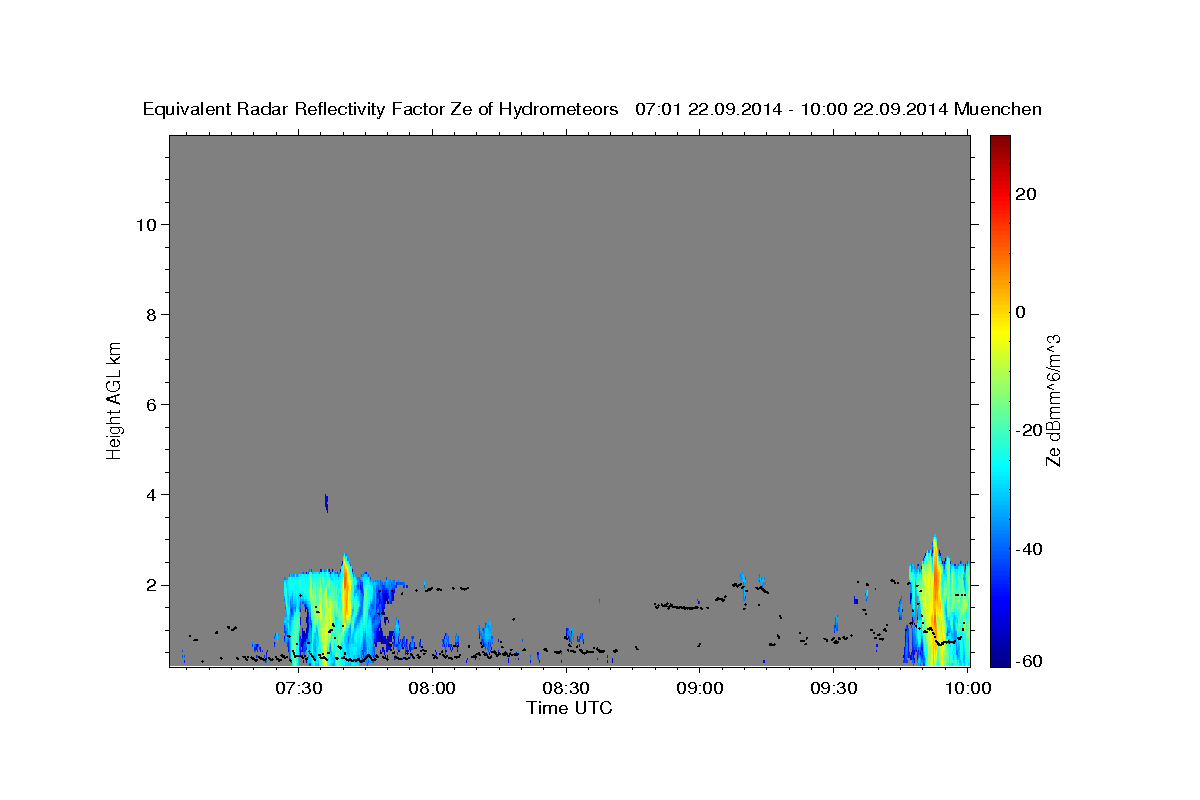Click the height axis label 4
The height and width of the screenshot is (800, 1200).
(x=151, y=494)
